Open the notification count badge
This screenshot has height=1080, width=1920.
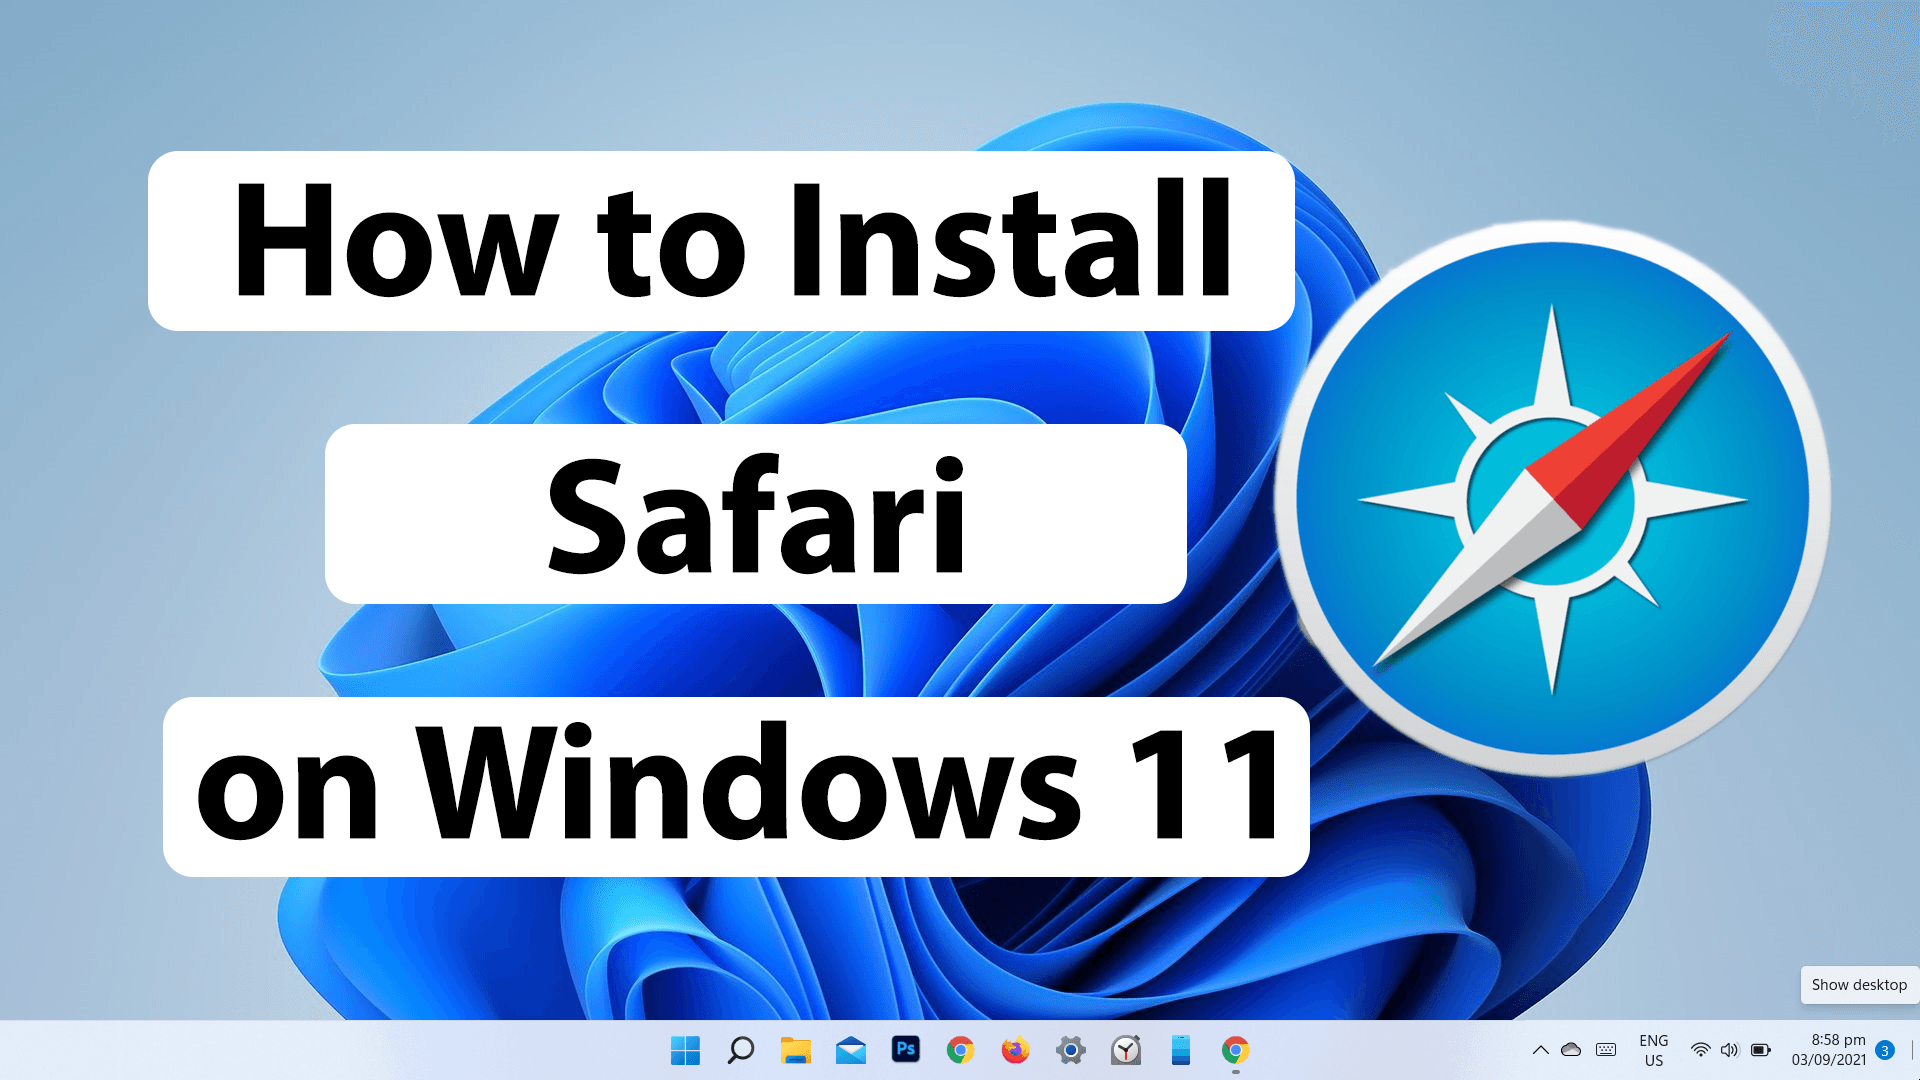click(1885, 1050)
